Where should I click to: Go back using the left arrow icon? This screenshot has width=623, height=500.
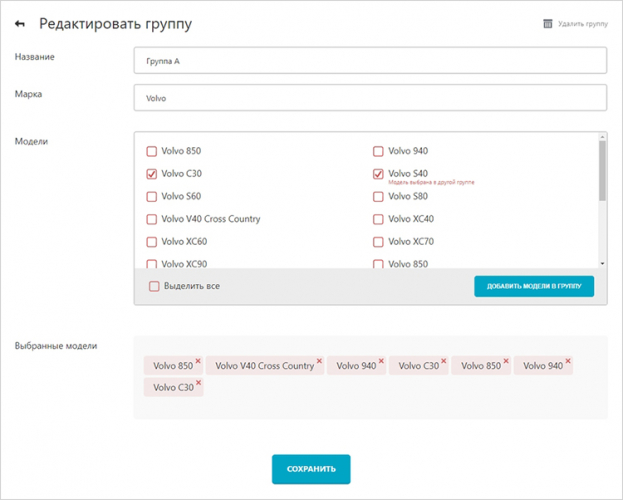coord(20,24)
